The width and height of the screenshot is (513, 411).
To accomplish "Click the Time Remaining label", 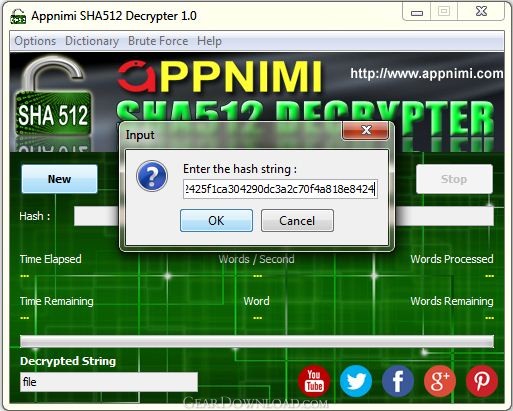I will coord(57,301).
